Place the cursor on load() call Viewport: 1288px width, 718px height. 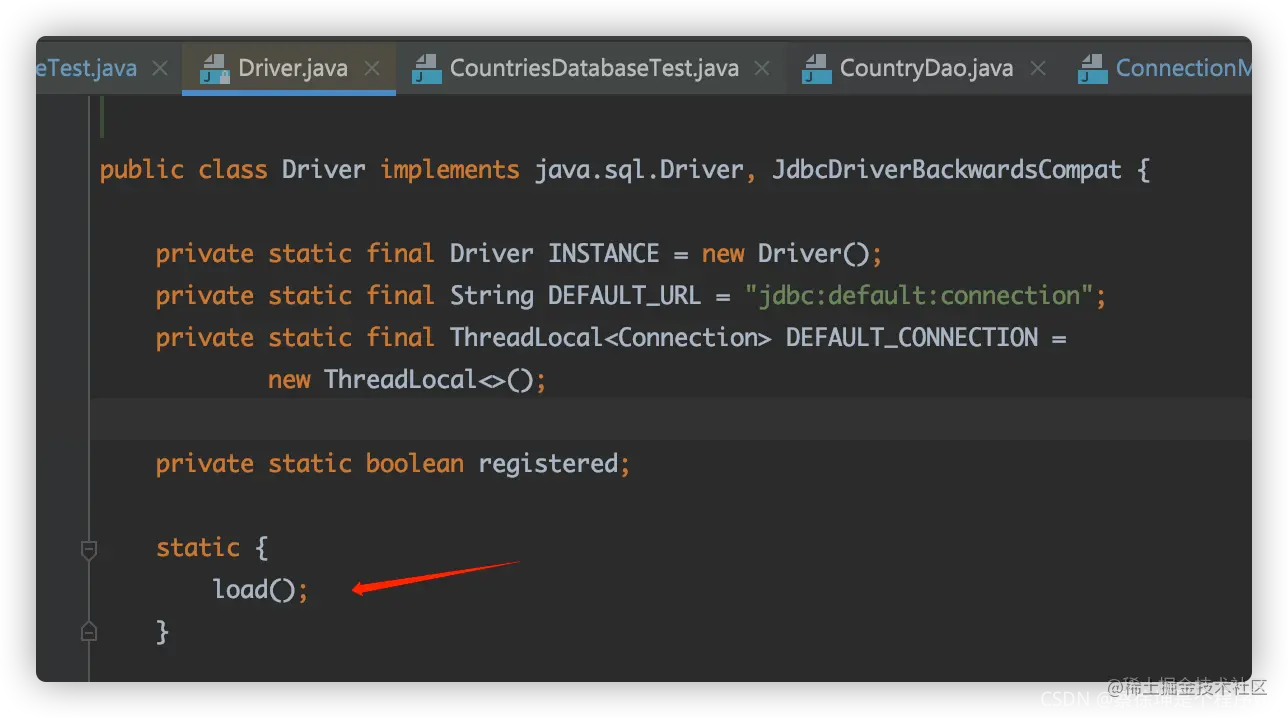261,590
